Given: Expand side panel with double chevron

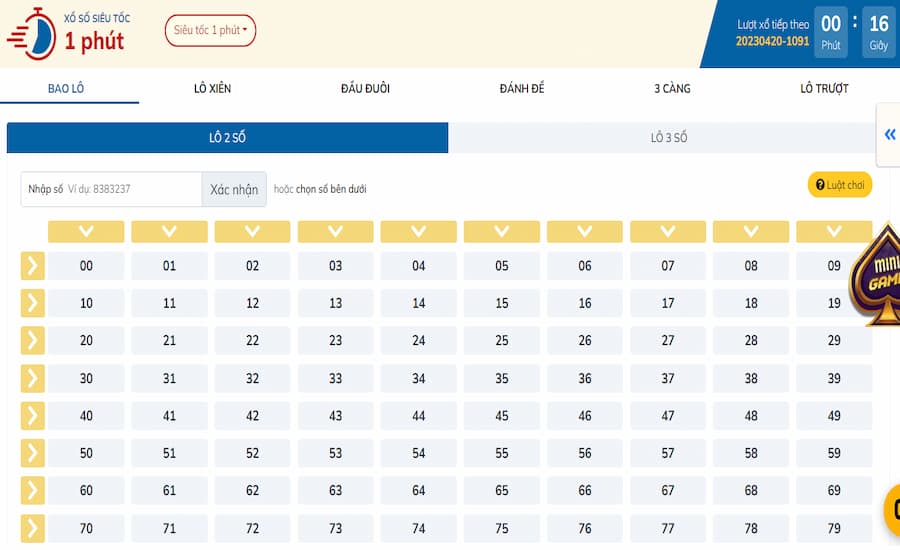Looking at the screenshot, I should (889, 135).
